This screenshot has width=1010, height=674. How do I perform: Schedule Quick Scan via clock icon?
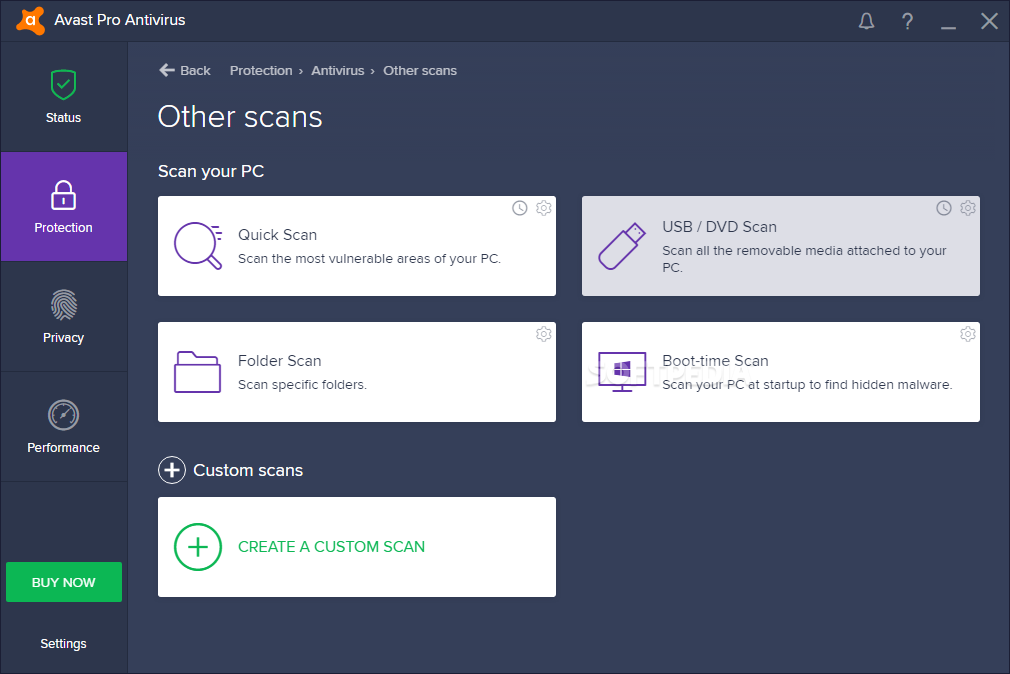(x=520, y=208)
